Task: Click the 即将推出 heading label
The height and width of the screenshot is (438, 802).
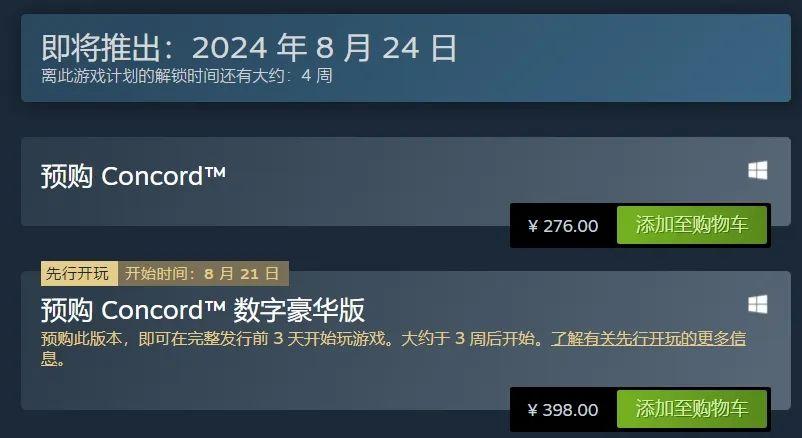Action: click(101, 48)
